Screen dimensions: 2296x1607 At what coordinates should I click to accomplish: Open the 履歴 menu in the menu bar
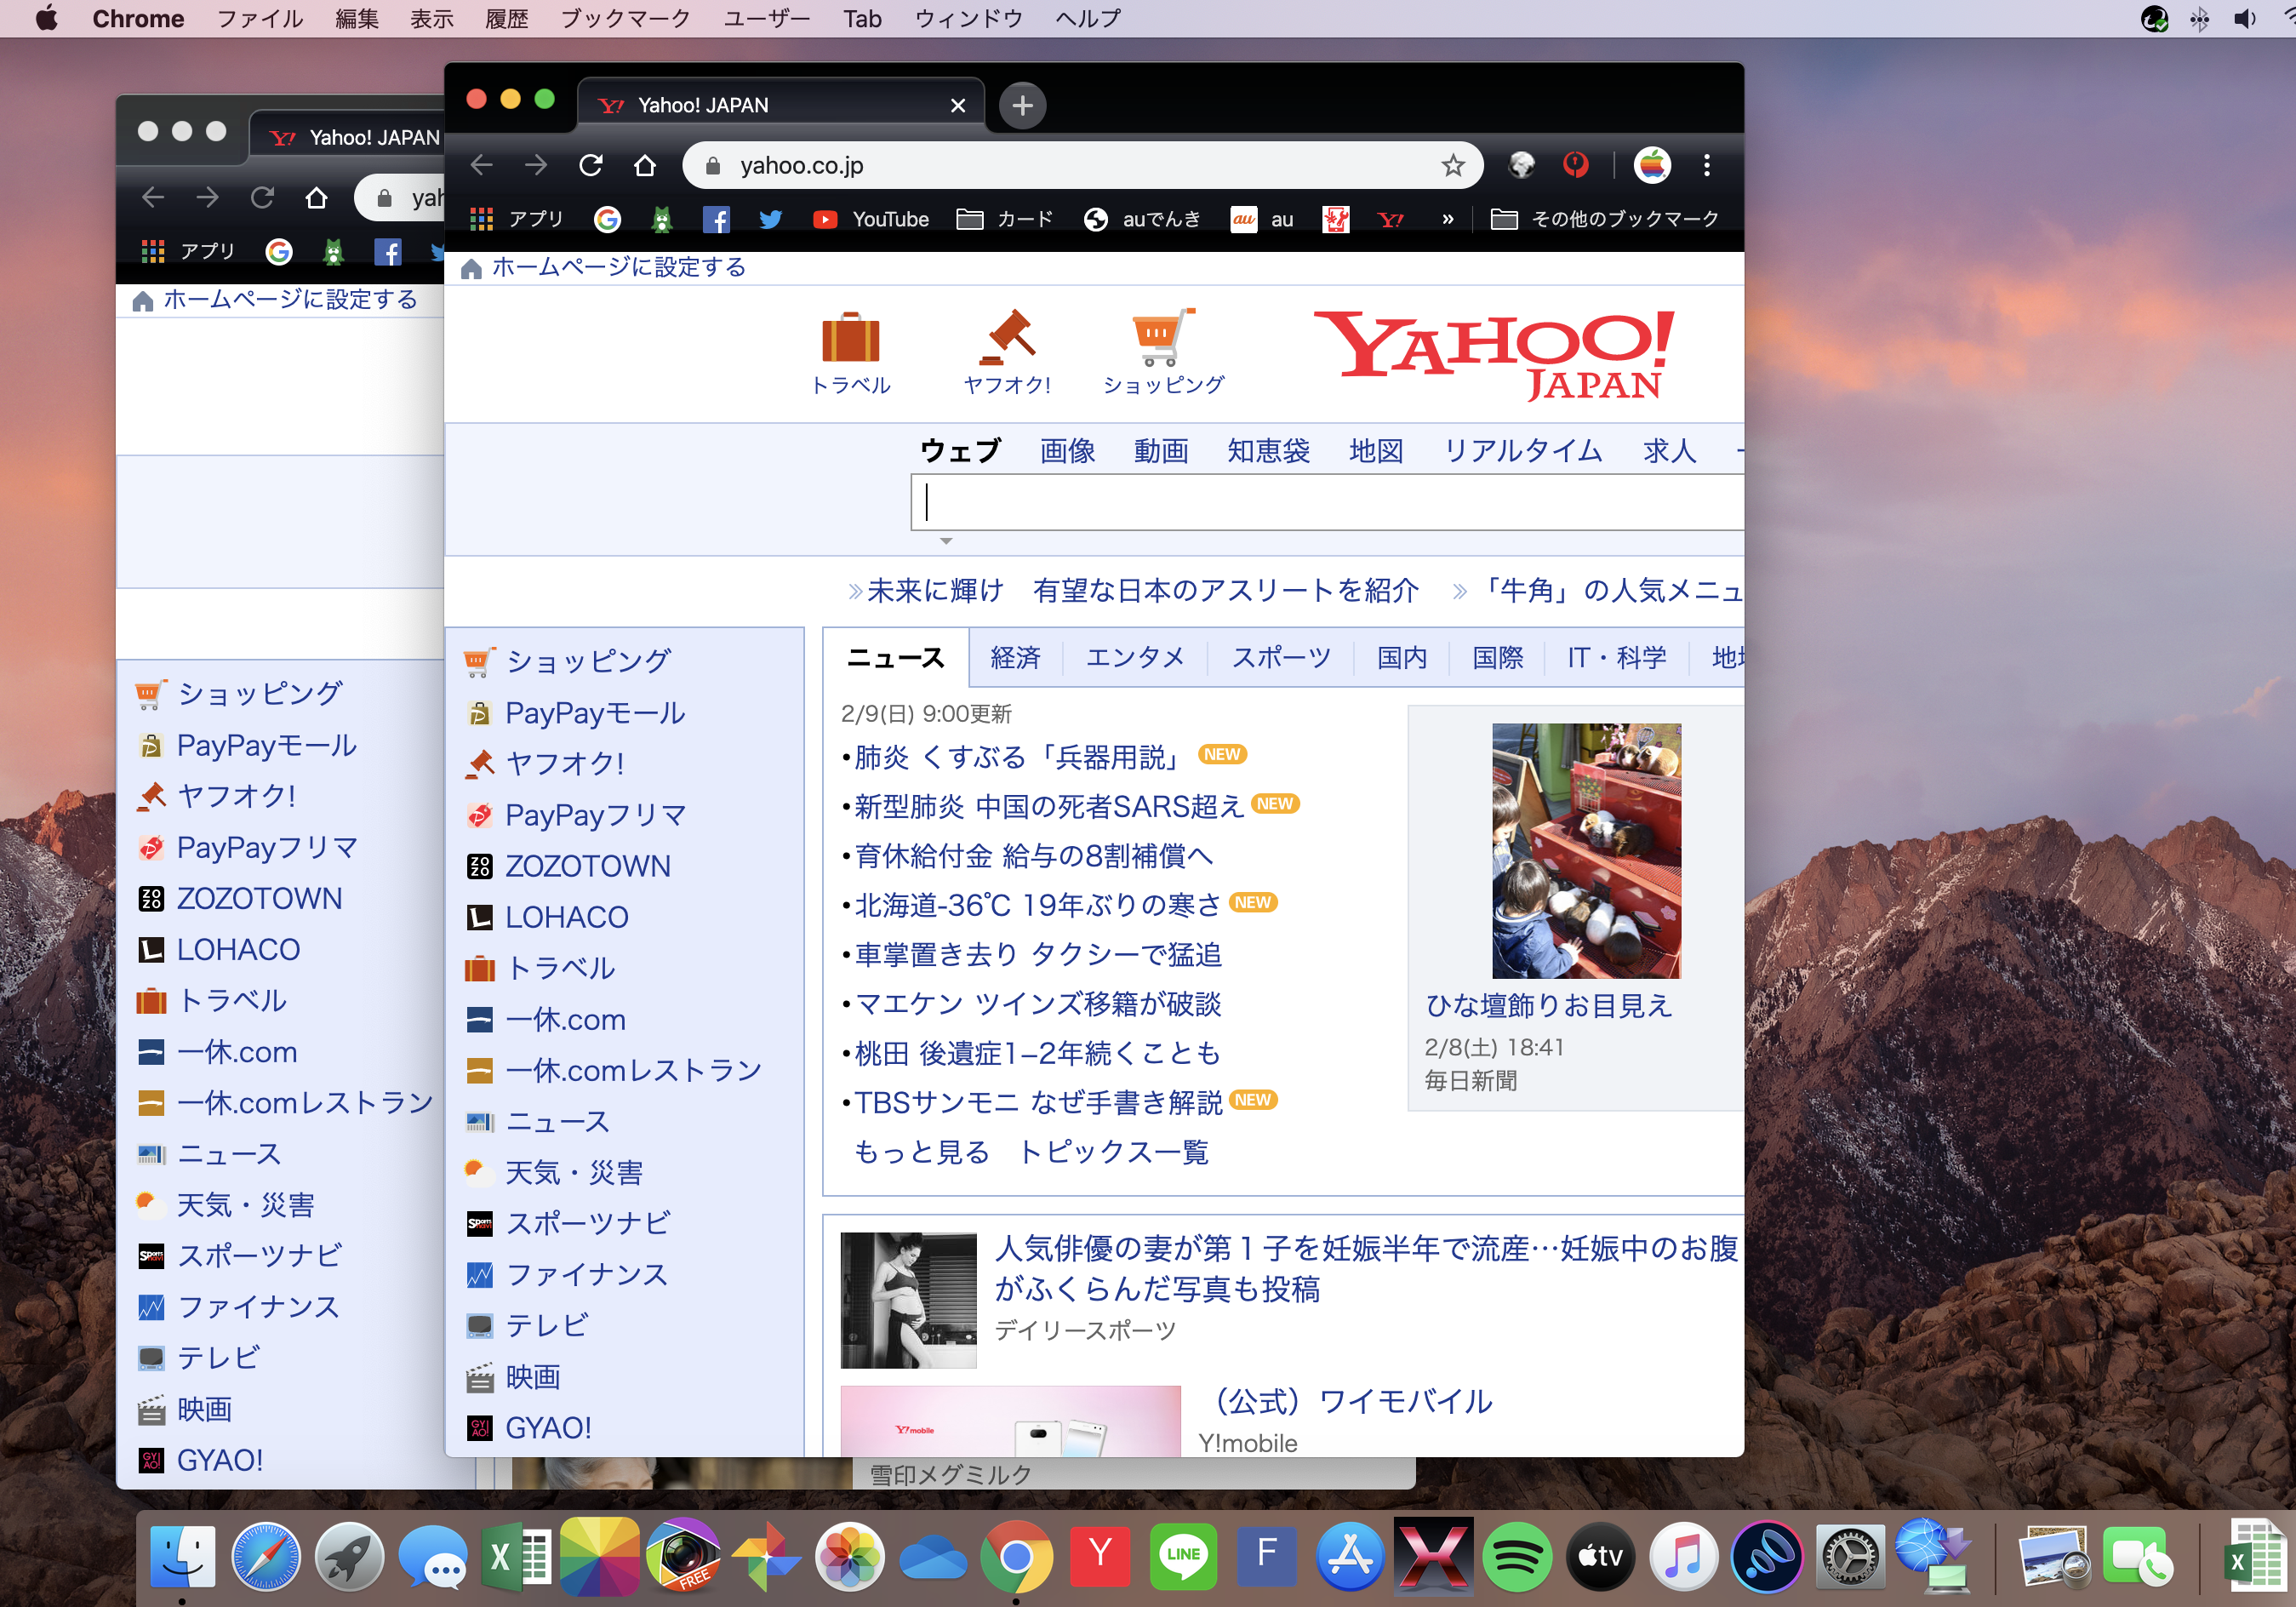pos(506,18)
